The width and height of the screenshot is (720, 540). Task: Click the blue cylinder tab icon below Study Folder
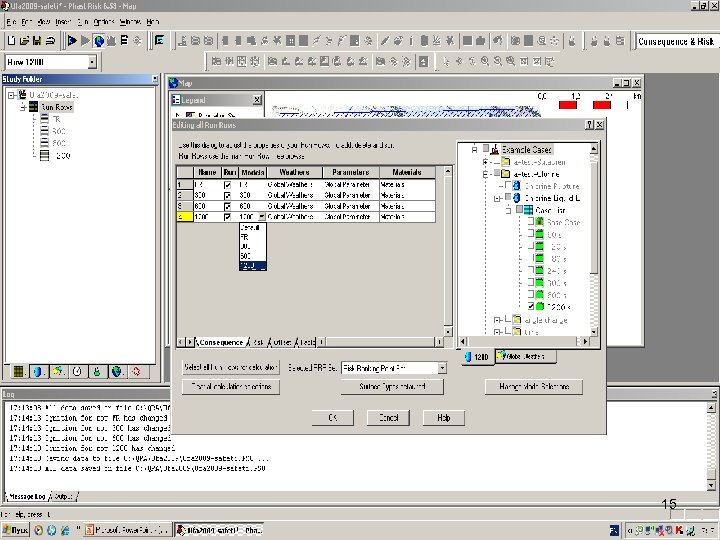pos(38,371)
